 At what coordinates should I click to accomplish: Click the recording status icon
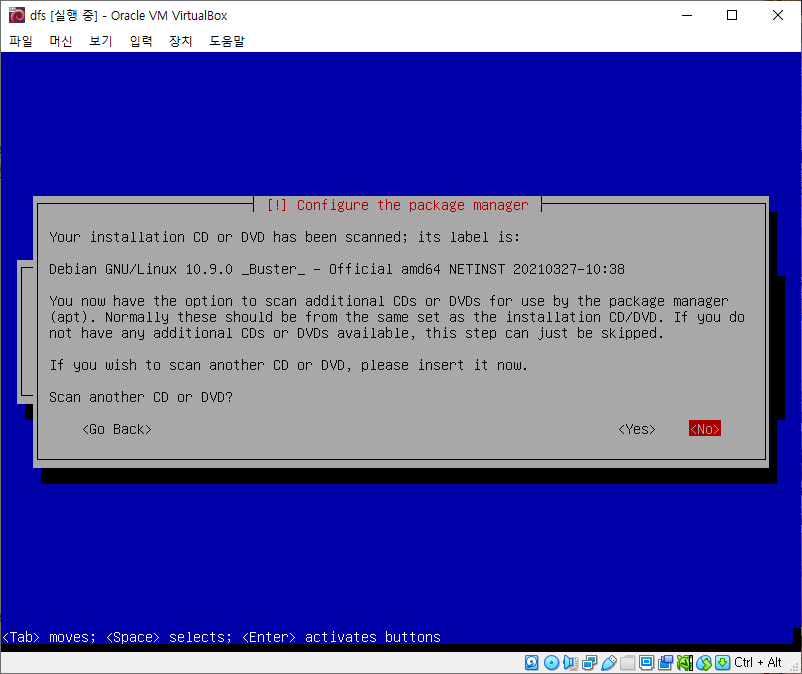point(665,663)
